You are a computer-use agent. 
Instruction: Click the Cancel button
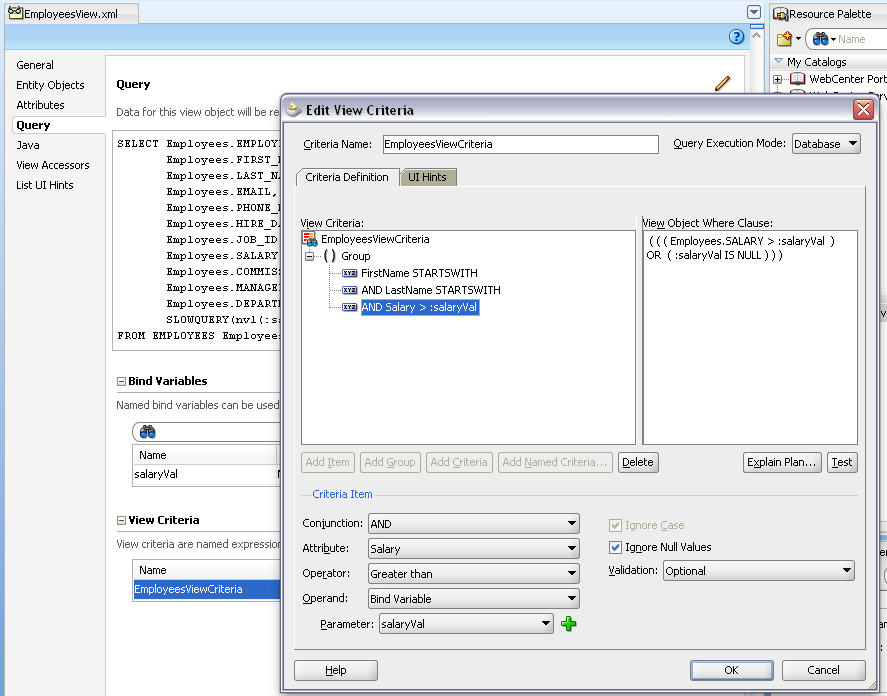(824, 670)
